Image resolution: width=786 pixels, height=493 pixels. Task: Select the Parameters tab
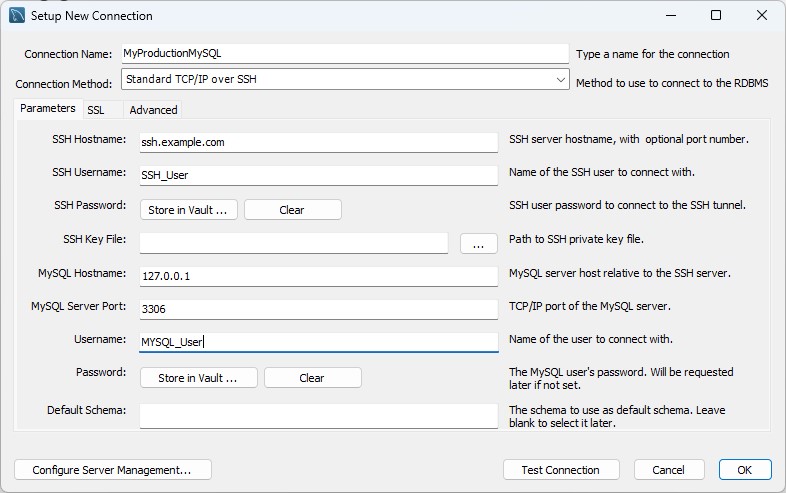pos(48,109)
